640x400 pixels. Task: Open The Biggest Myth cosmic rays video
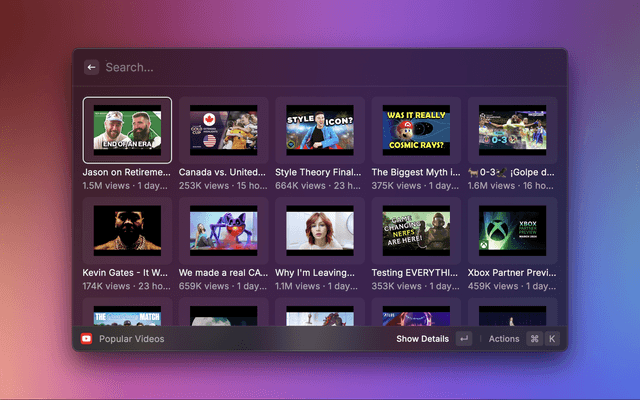(x=415, y=130)
